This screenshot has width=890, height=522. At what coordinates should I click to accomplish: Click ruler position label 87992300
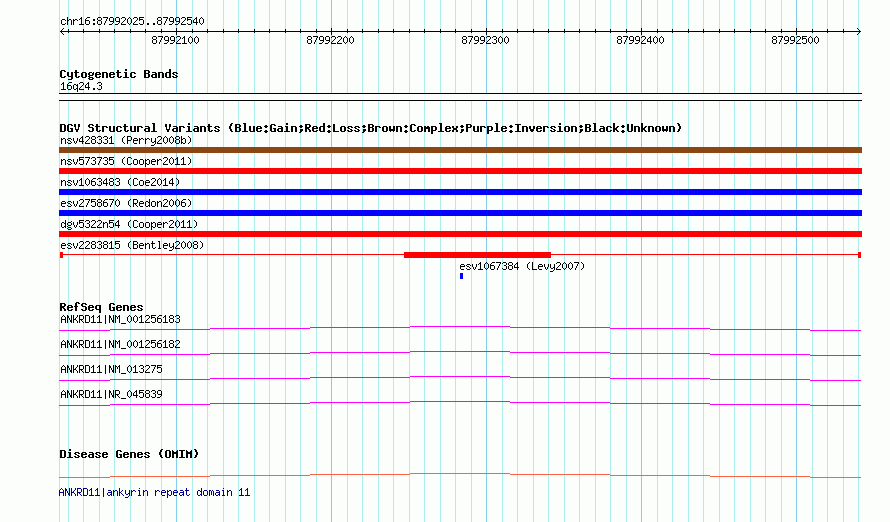485,40
